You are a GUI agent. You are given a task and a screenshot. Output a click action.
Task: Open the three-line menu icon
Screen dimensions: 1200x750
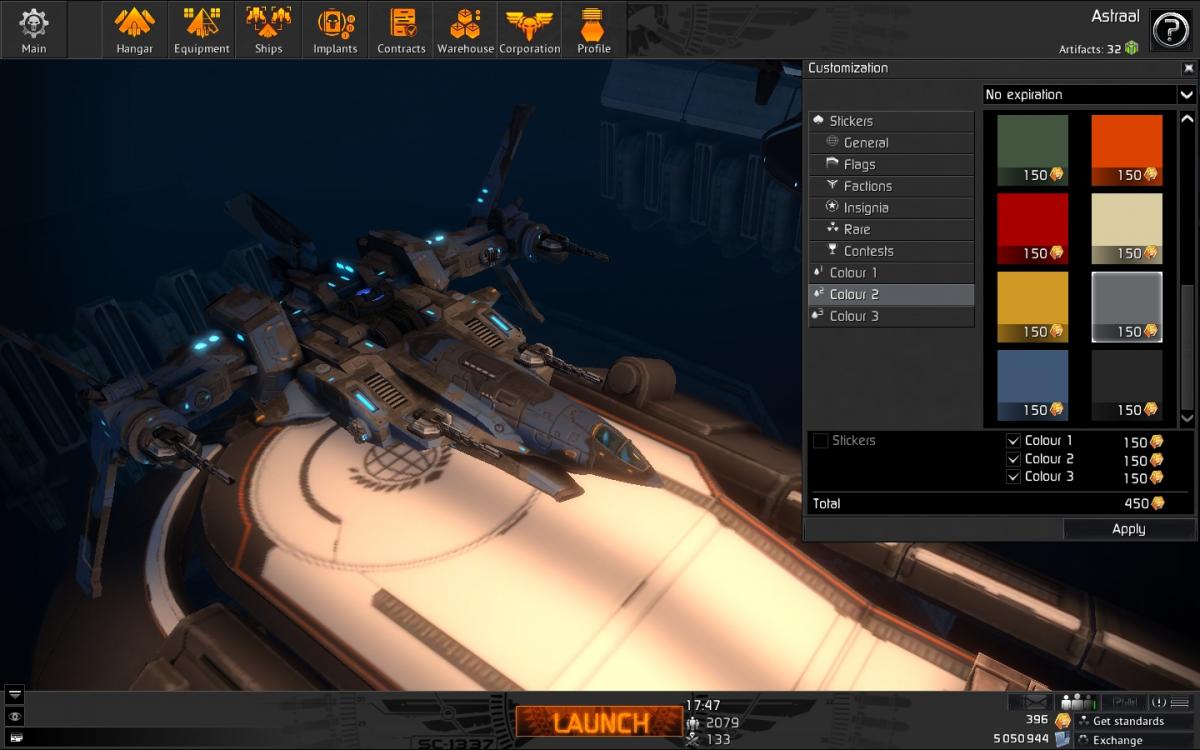[x=1181, y=702]
